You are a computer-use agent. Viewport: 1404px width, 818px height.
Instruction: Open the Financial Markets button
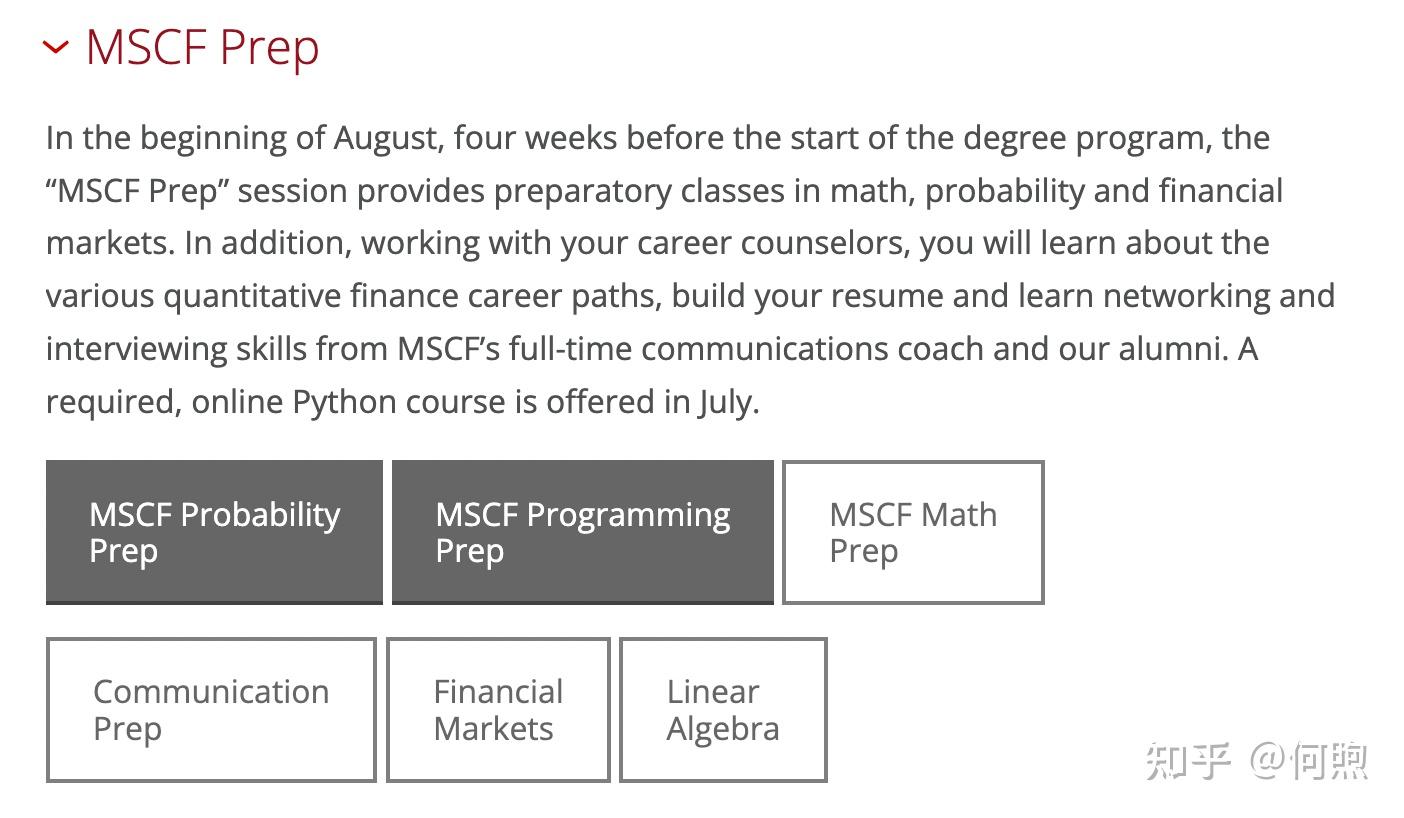pyautogui.click(x=498, y=710)
